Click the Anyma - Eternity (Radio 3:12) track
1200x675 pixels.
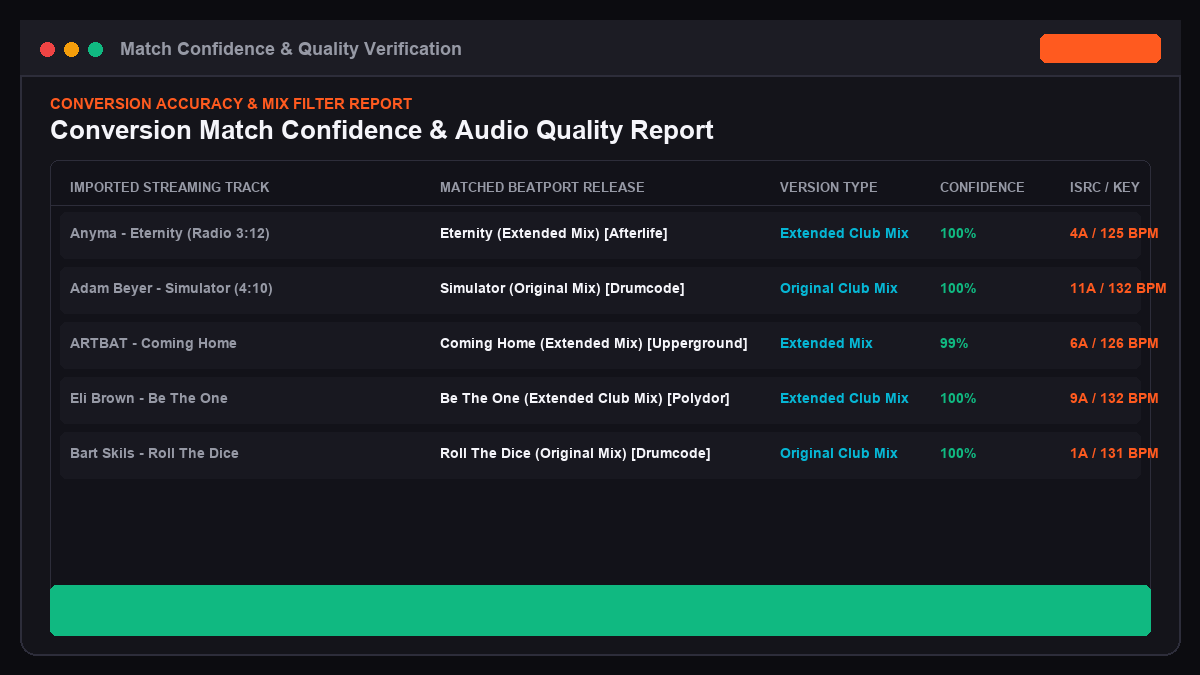pos(170,233)
